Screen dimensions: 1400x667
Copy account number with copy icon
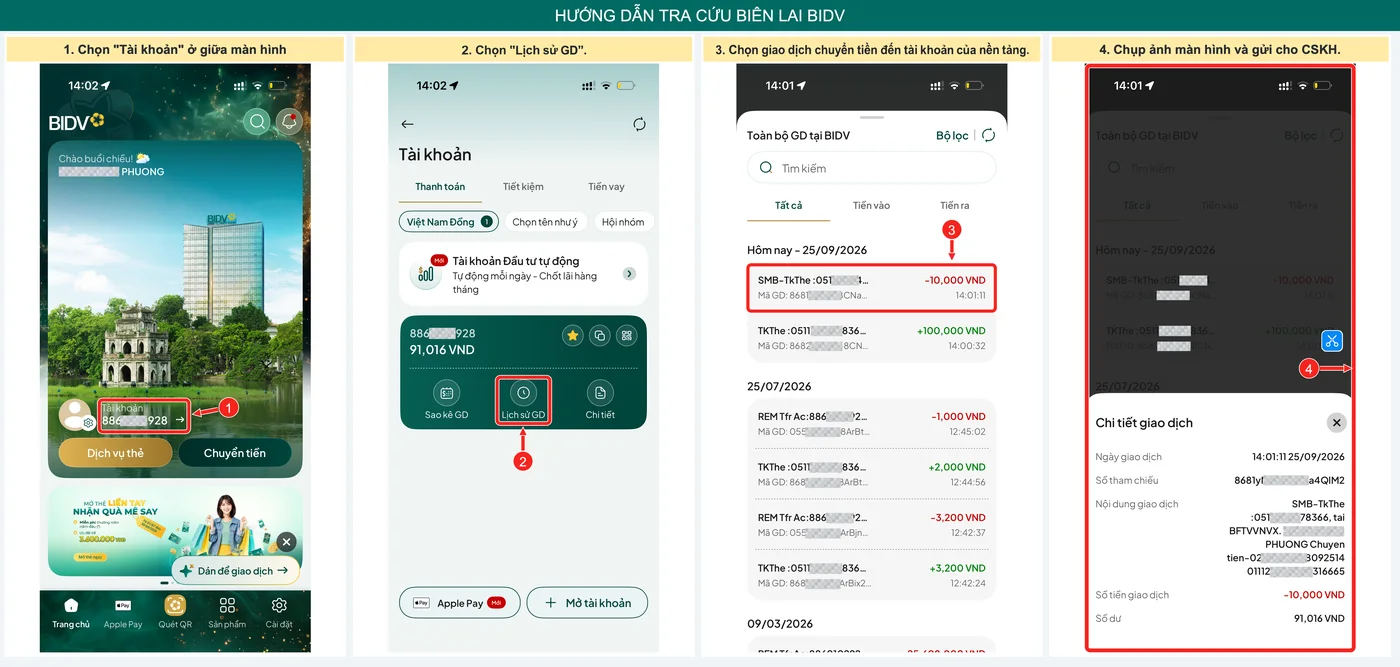coord(600,336)
